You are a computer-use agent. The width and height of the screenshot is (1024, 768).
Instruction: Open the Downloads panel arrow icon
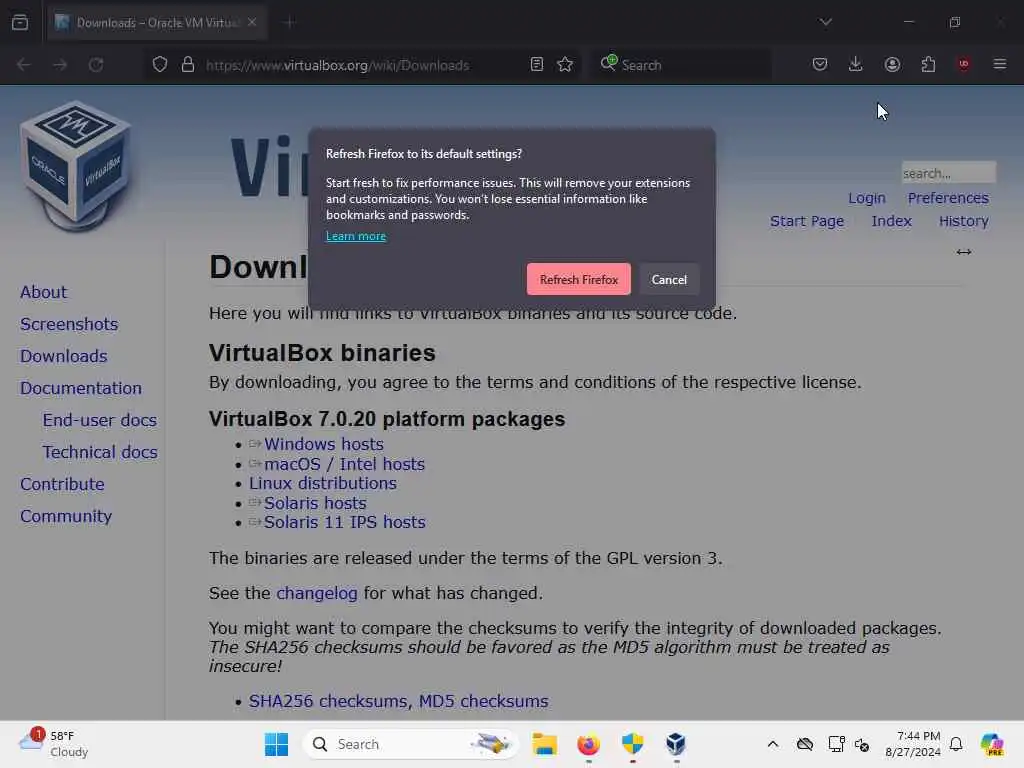[x=856, y=64]
